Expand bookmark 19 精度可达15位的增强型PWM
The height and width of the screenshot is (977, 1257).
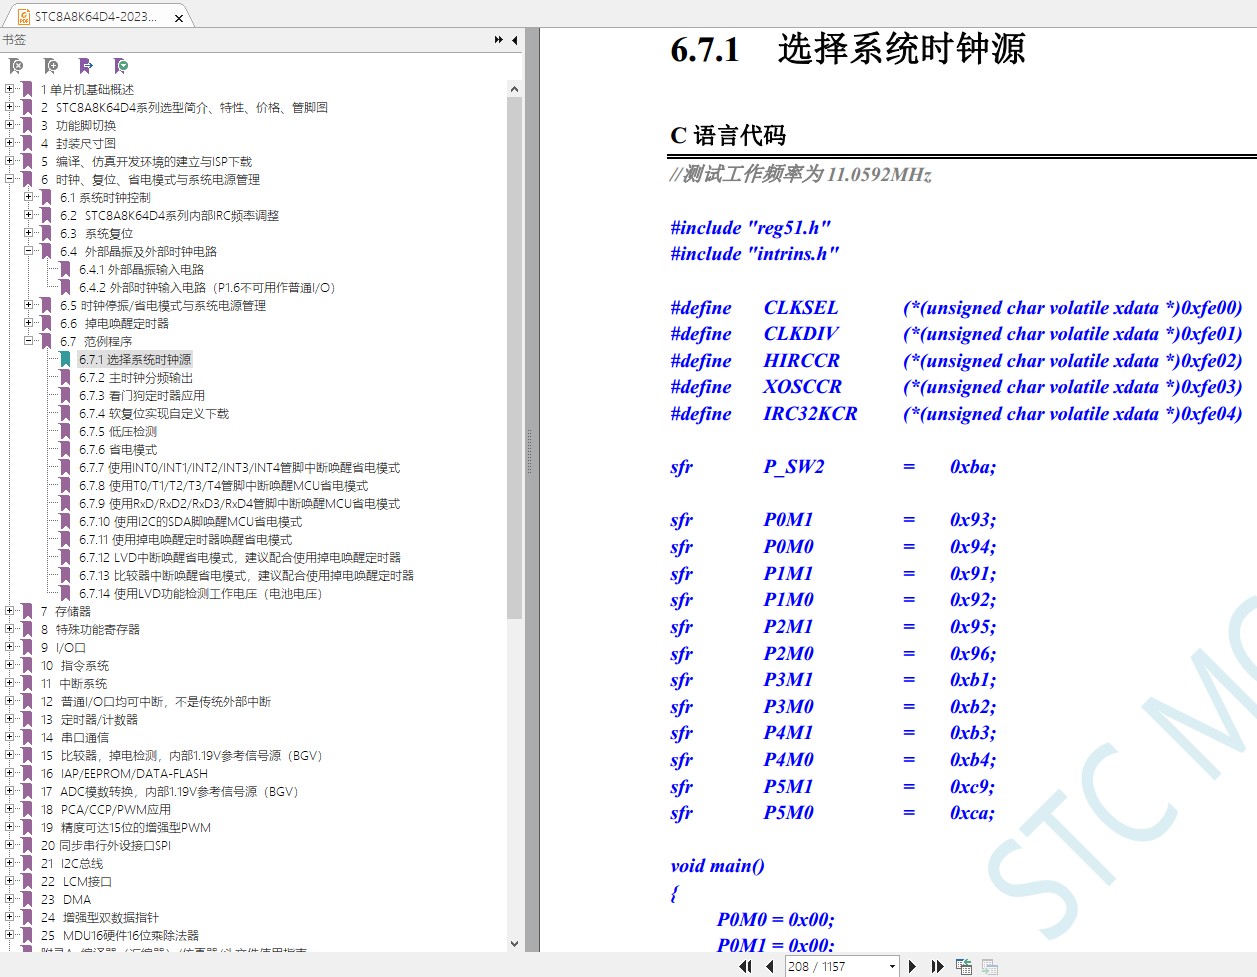10,827
